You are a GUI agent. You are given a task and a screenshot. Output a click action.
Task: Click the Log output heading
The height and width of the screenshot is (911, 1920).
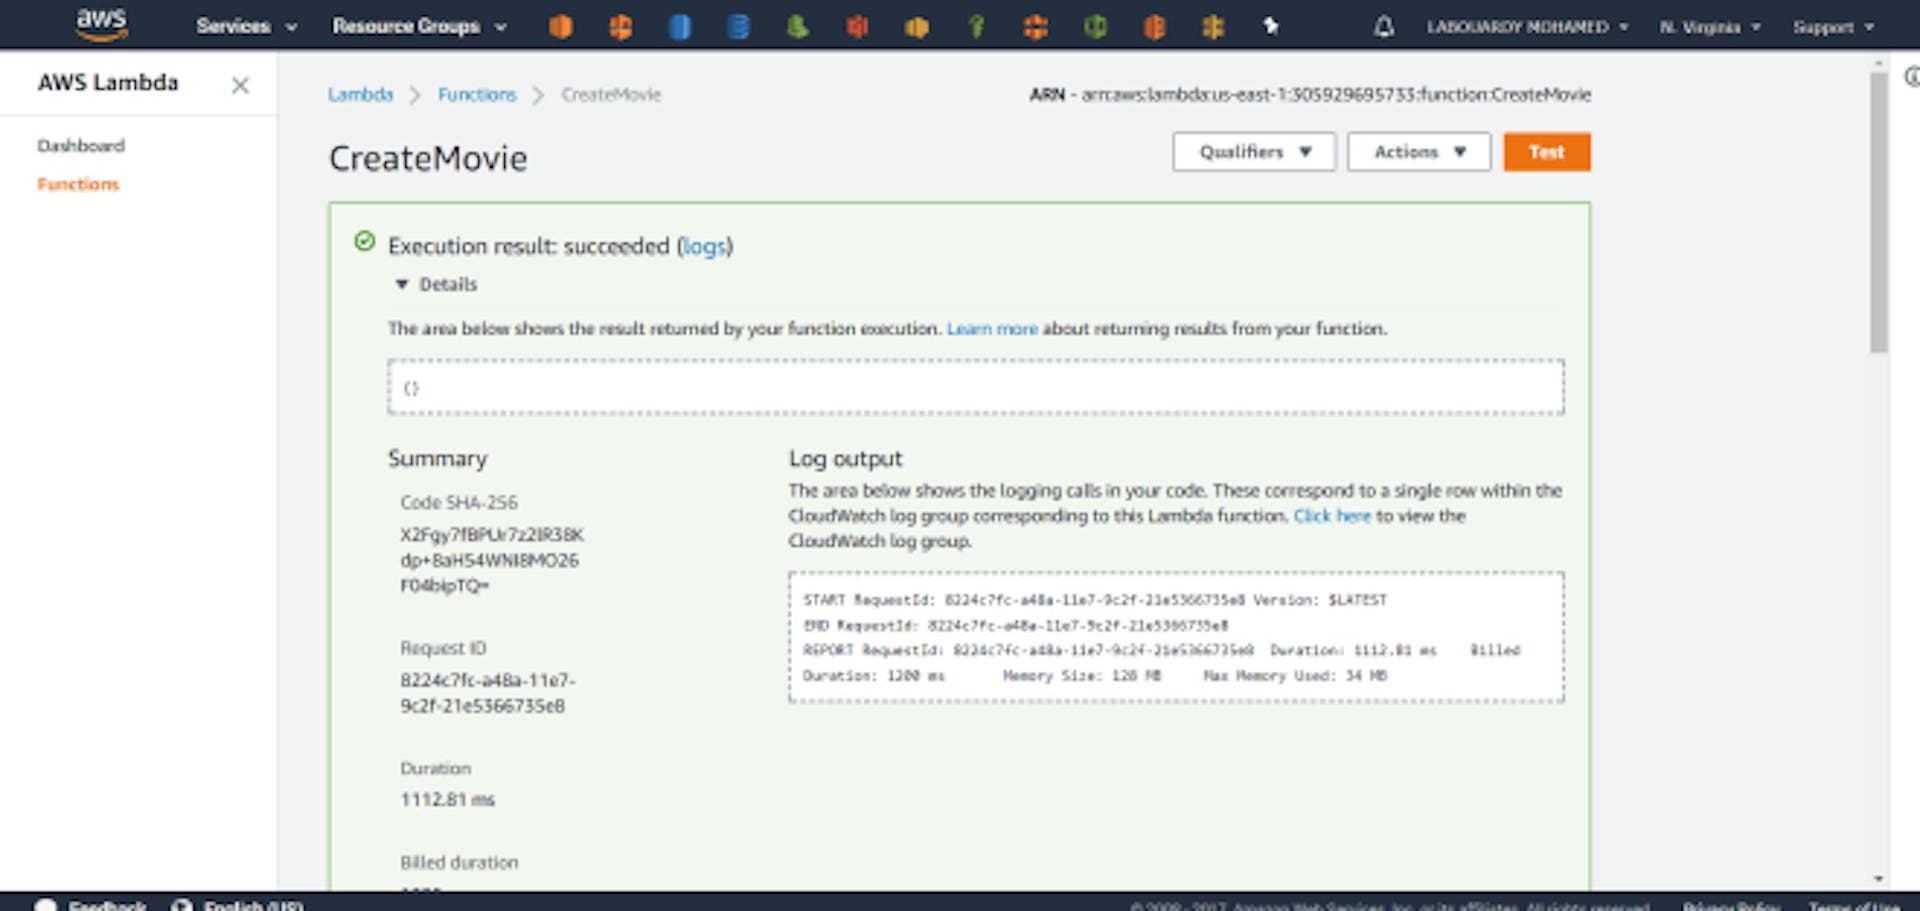845,458
